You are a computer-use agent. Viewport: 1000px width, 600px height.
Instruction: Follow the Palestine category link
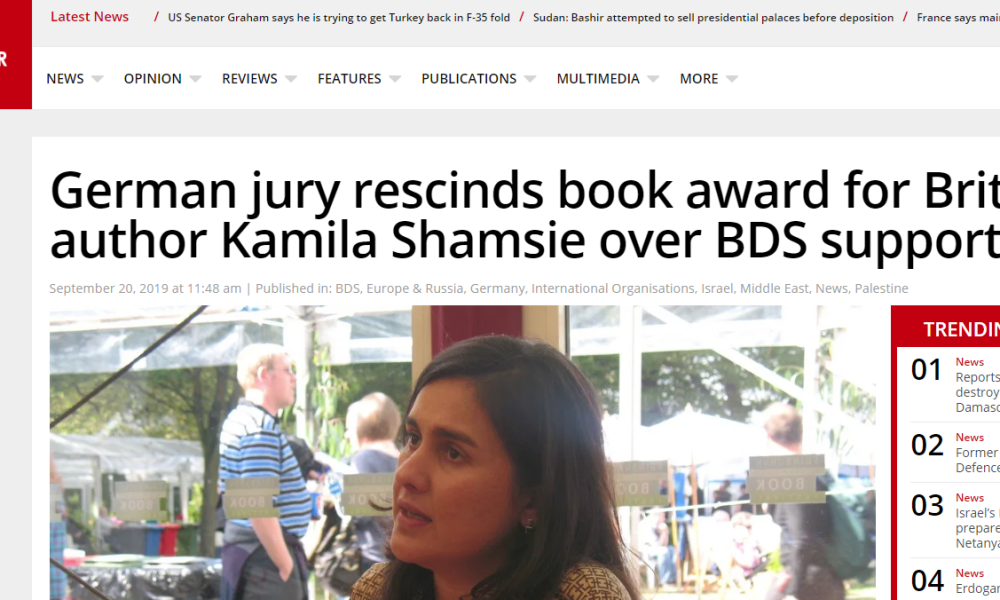click(881, 288)
